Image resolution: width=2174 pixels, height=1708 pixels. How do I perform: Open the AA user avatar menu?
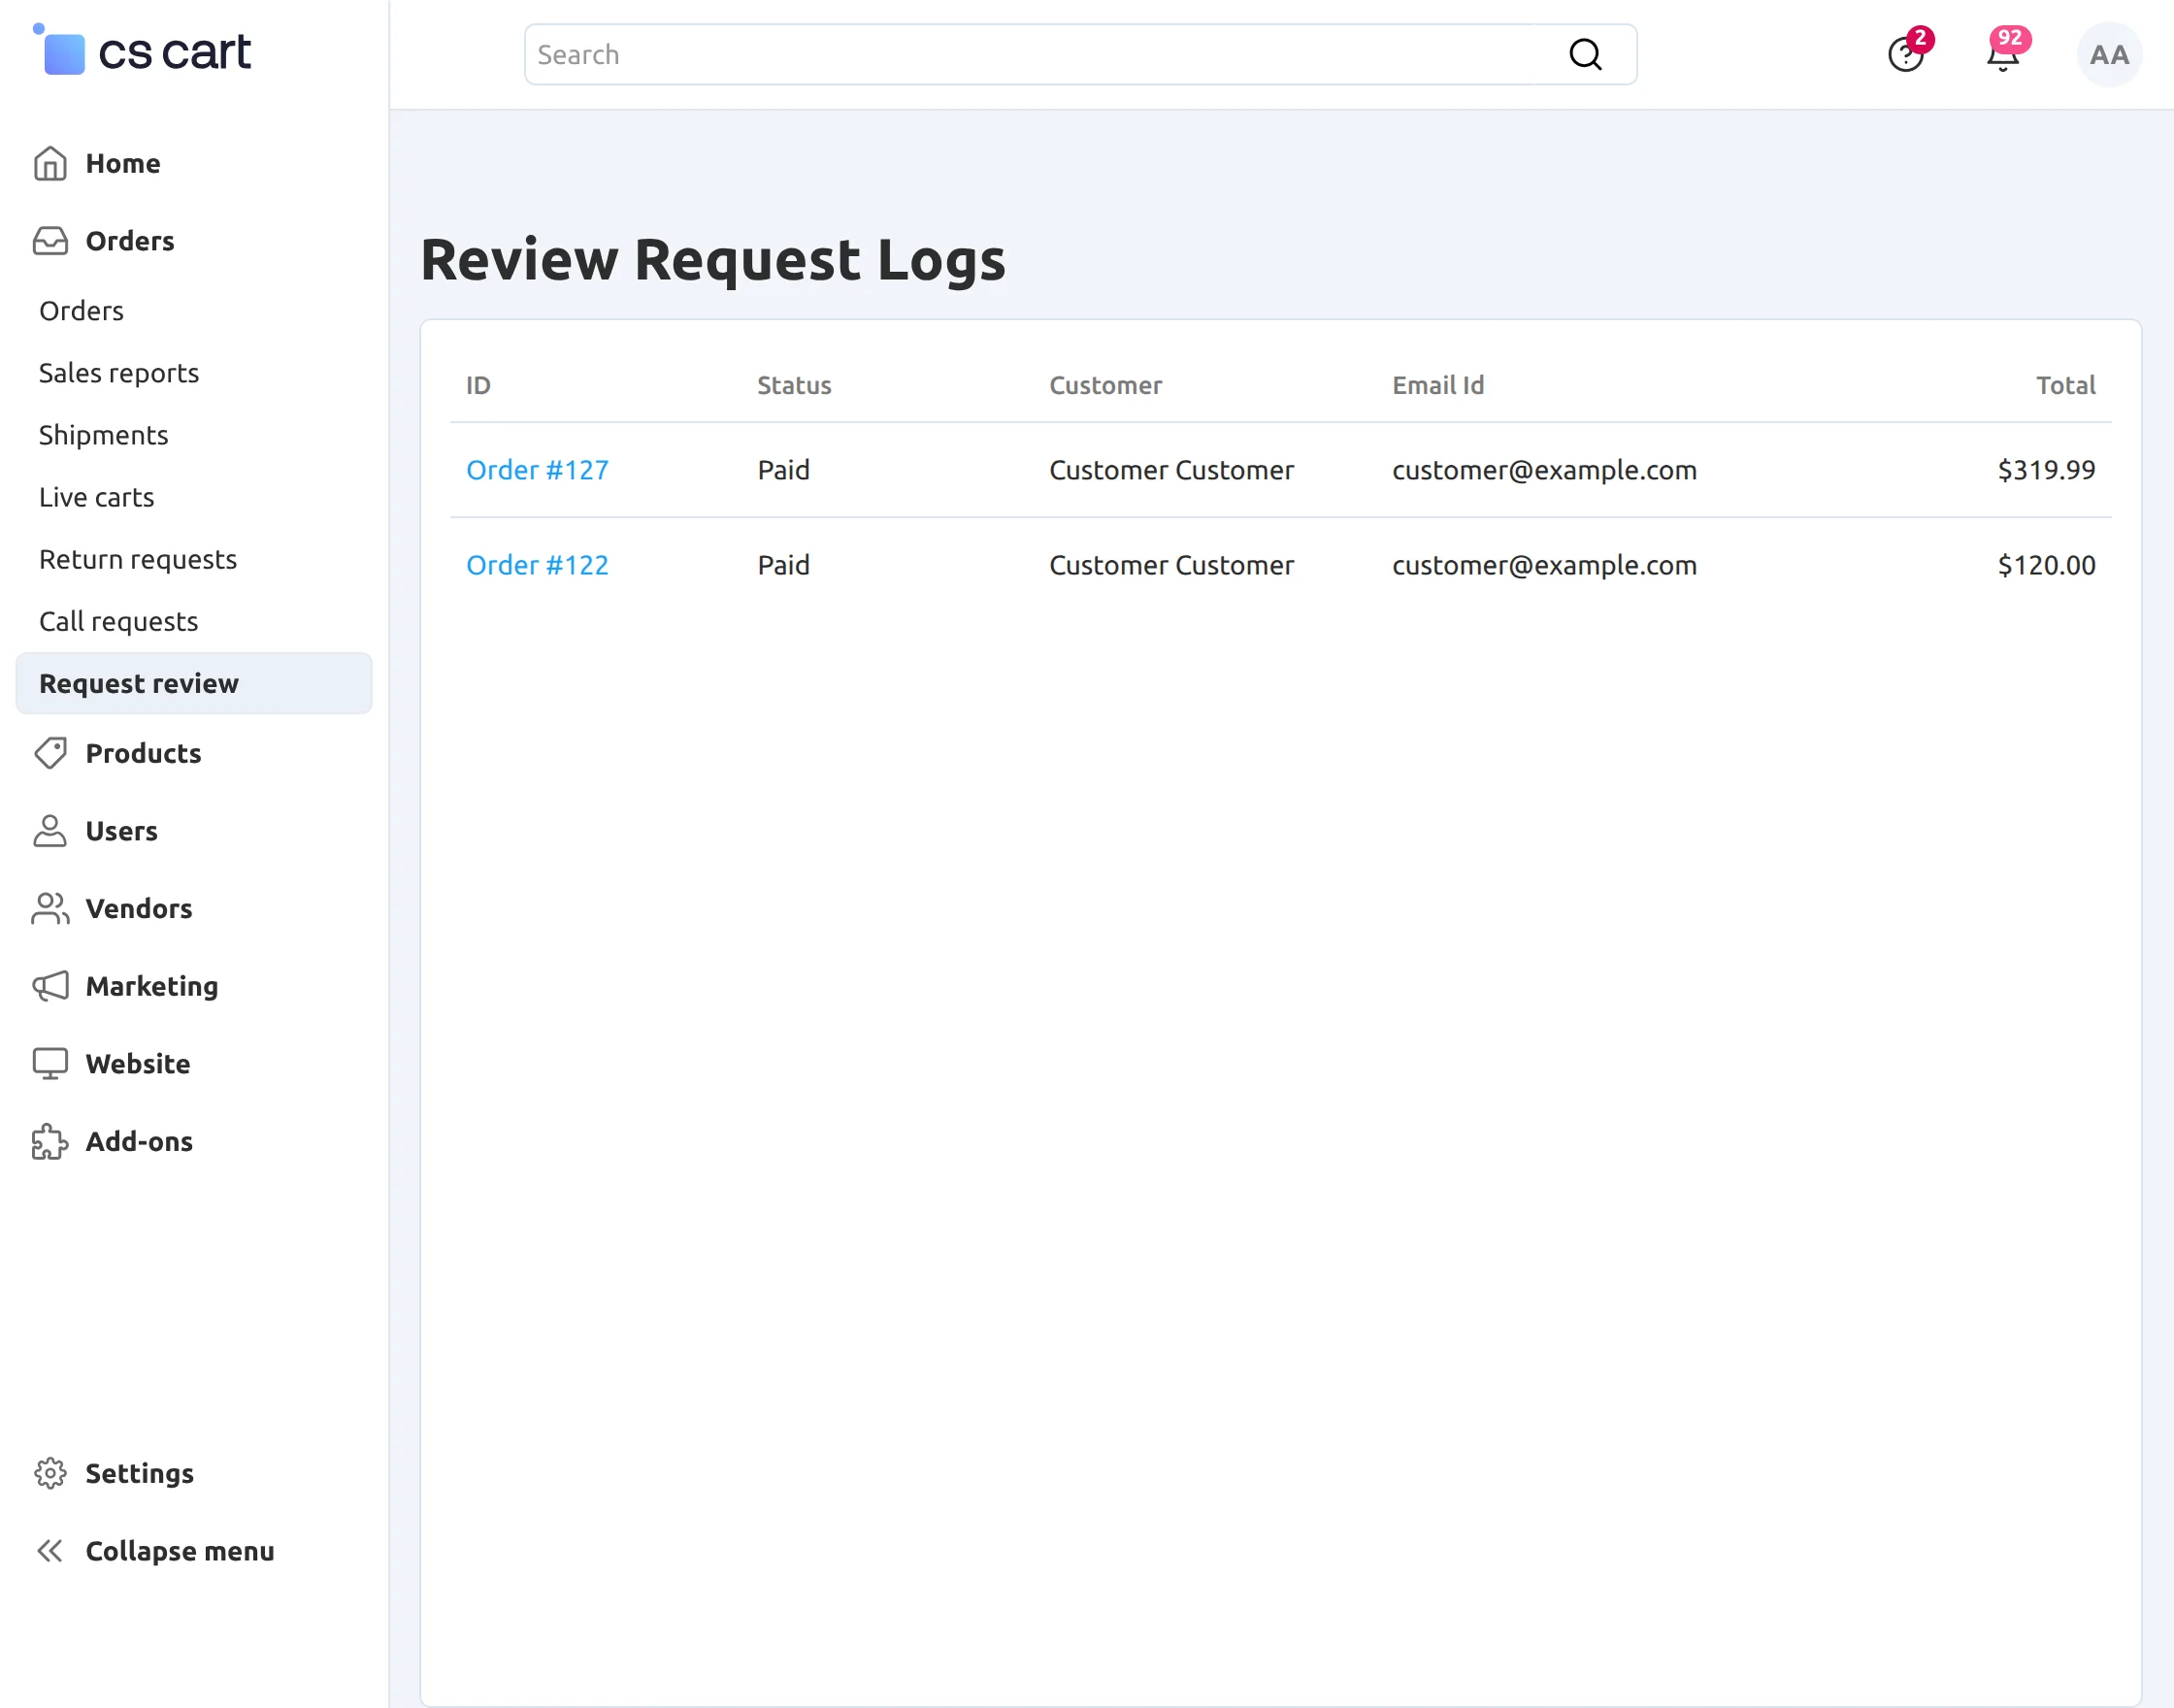2109,55
